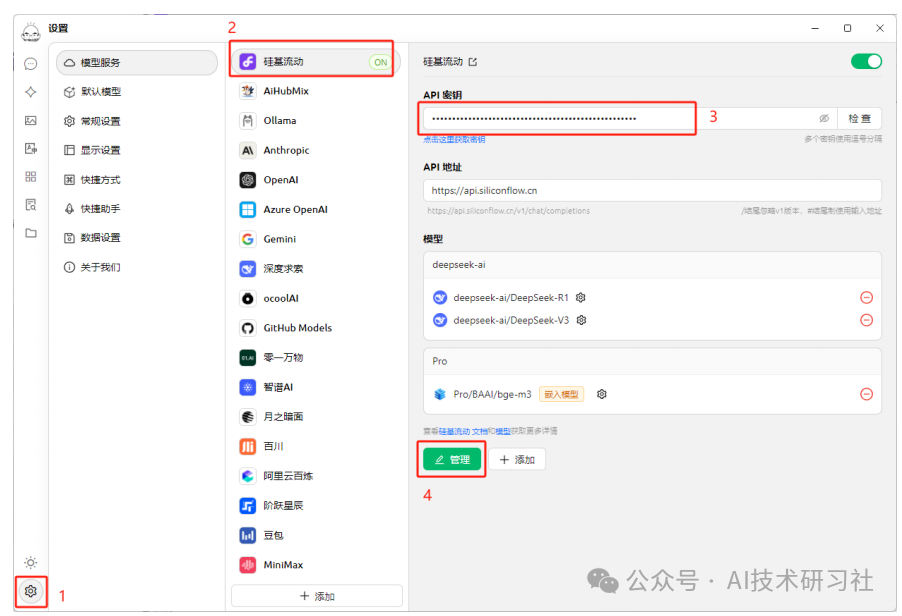The height and width of the screenshot is (616, 902).
Task: Click deepseek-ai/DeepSeek-R1 model name
Action: coord(511,297)
